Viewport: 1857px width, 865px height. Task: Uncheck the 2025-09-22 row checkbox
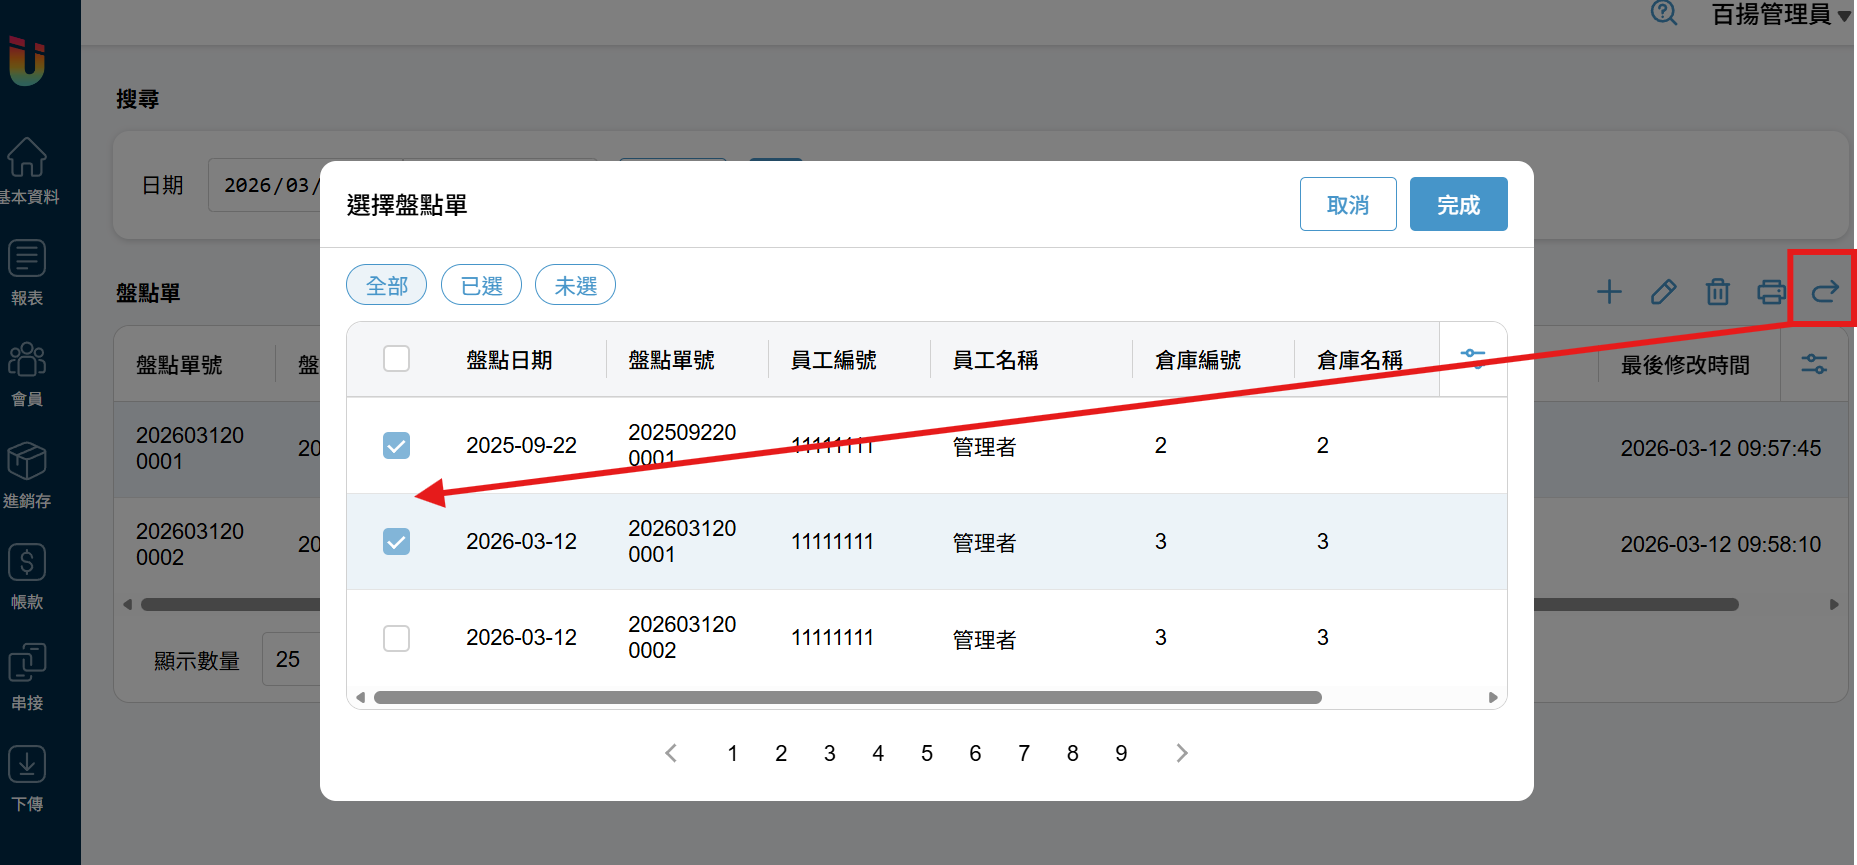pyautogui.click(x=396, y=445)
